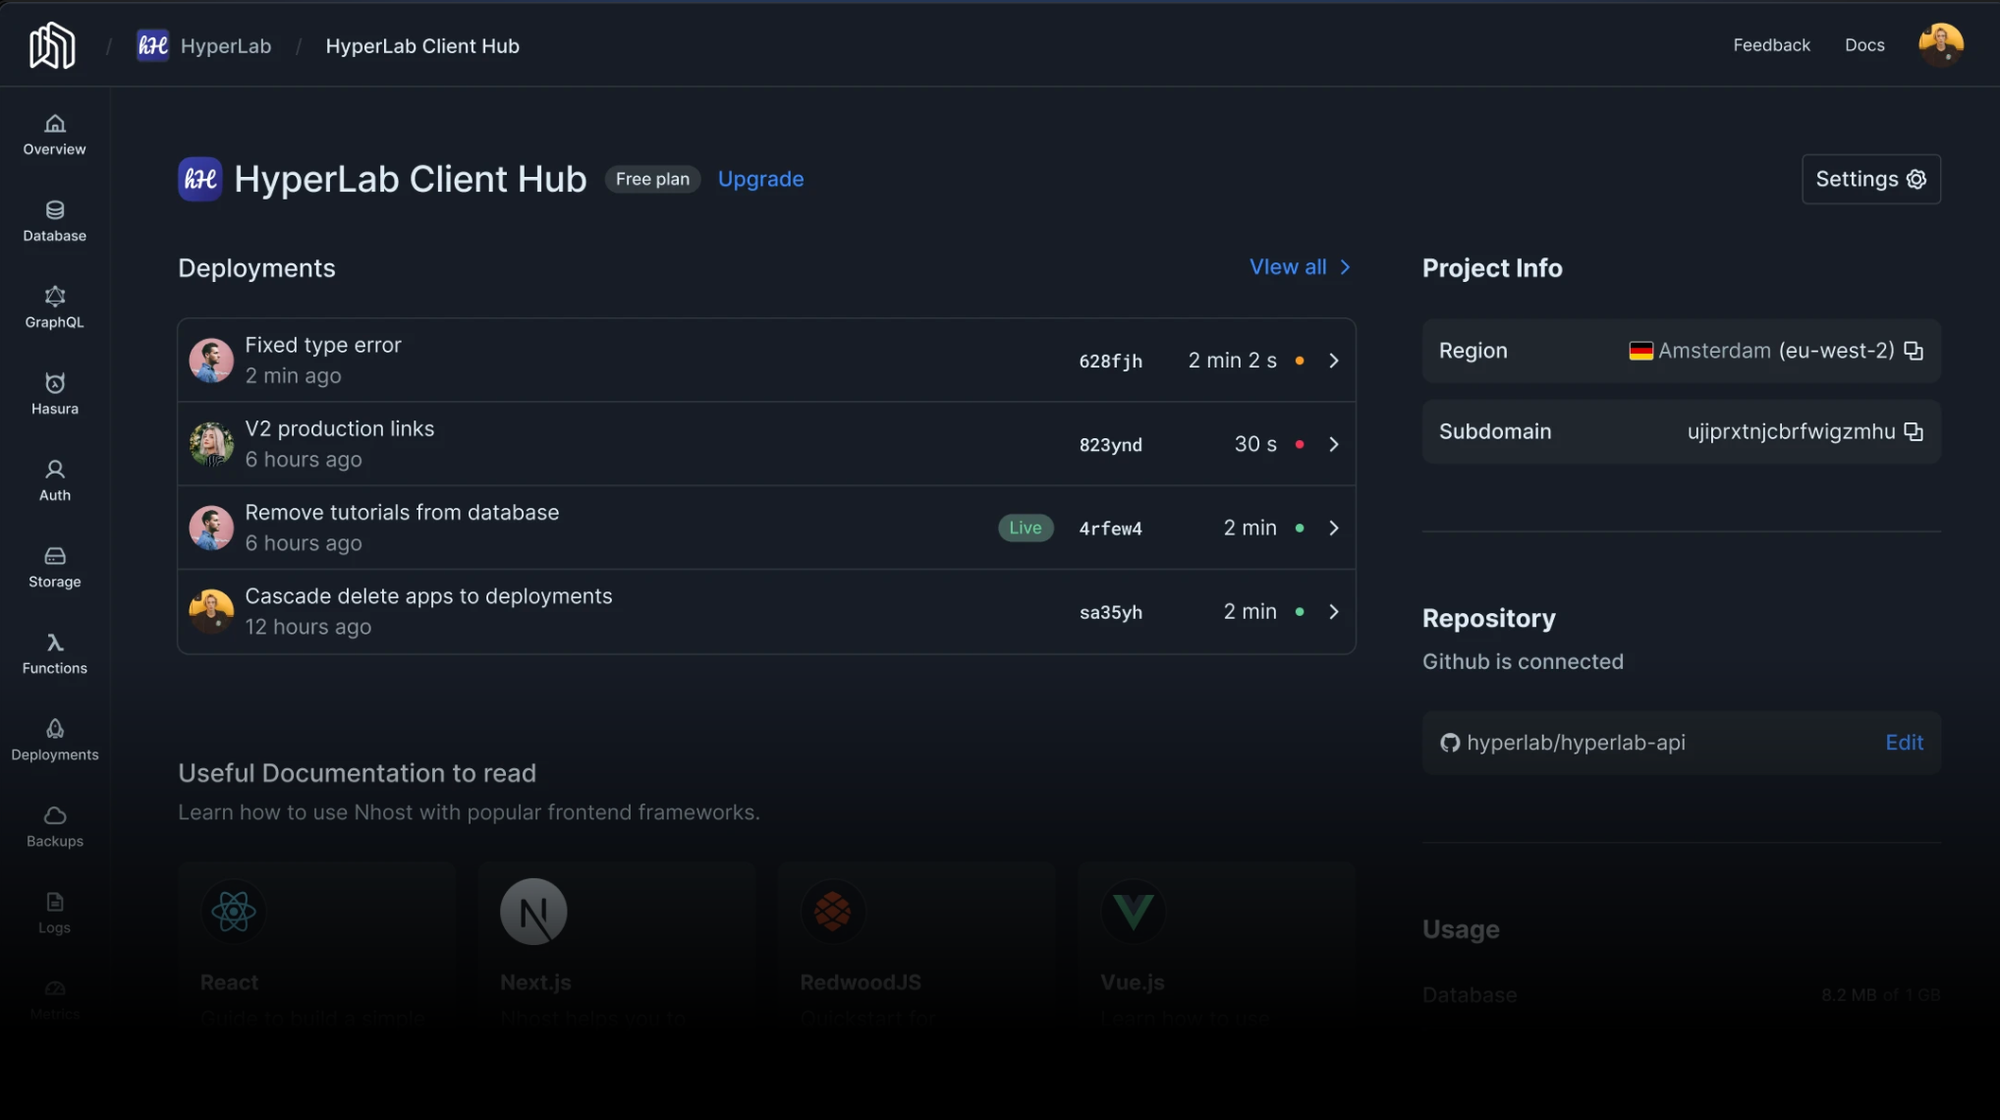Click the V2 production links title
This screenshot has height=1120, width=2000.
pos(339,429)
